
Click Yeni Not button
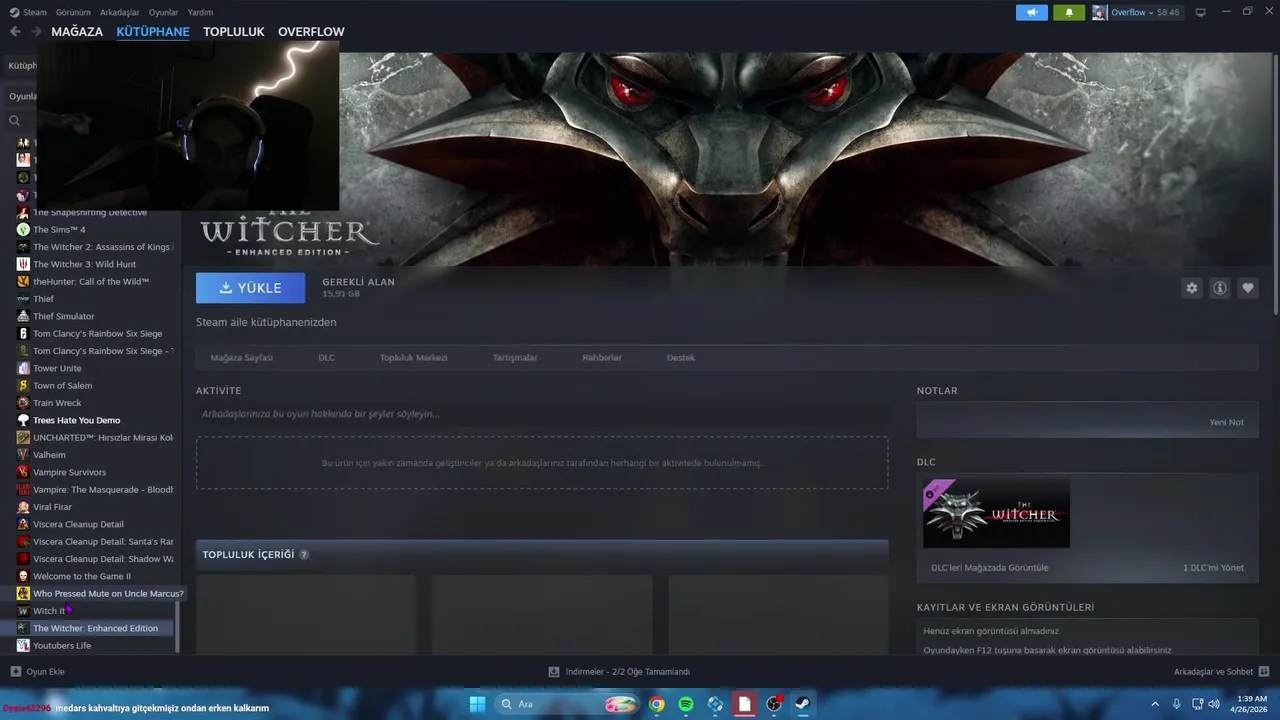pyautogui.click(x=1226, y=422)
